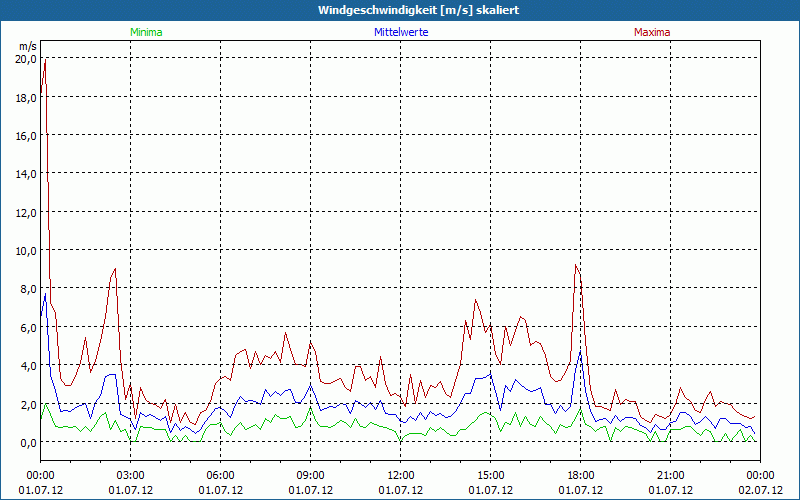Click the Mittelwerte legend label

401,32
